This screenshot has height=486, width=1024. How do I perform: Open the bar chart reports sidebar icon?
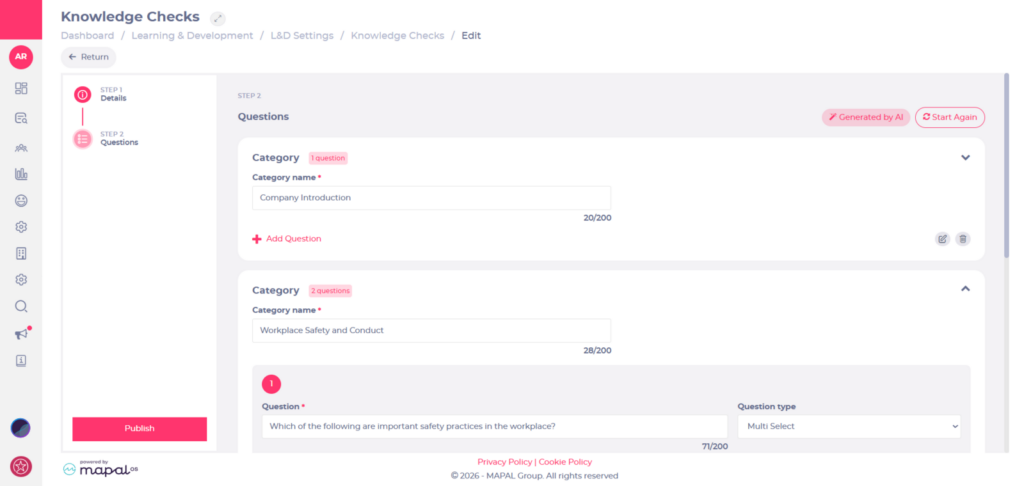(21, 174)
